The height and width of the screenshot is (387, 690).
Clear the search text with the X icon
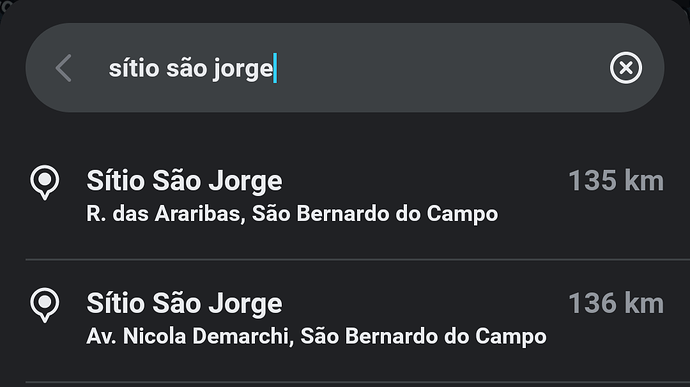[626, 68]
